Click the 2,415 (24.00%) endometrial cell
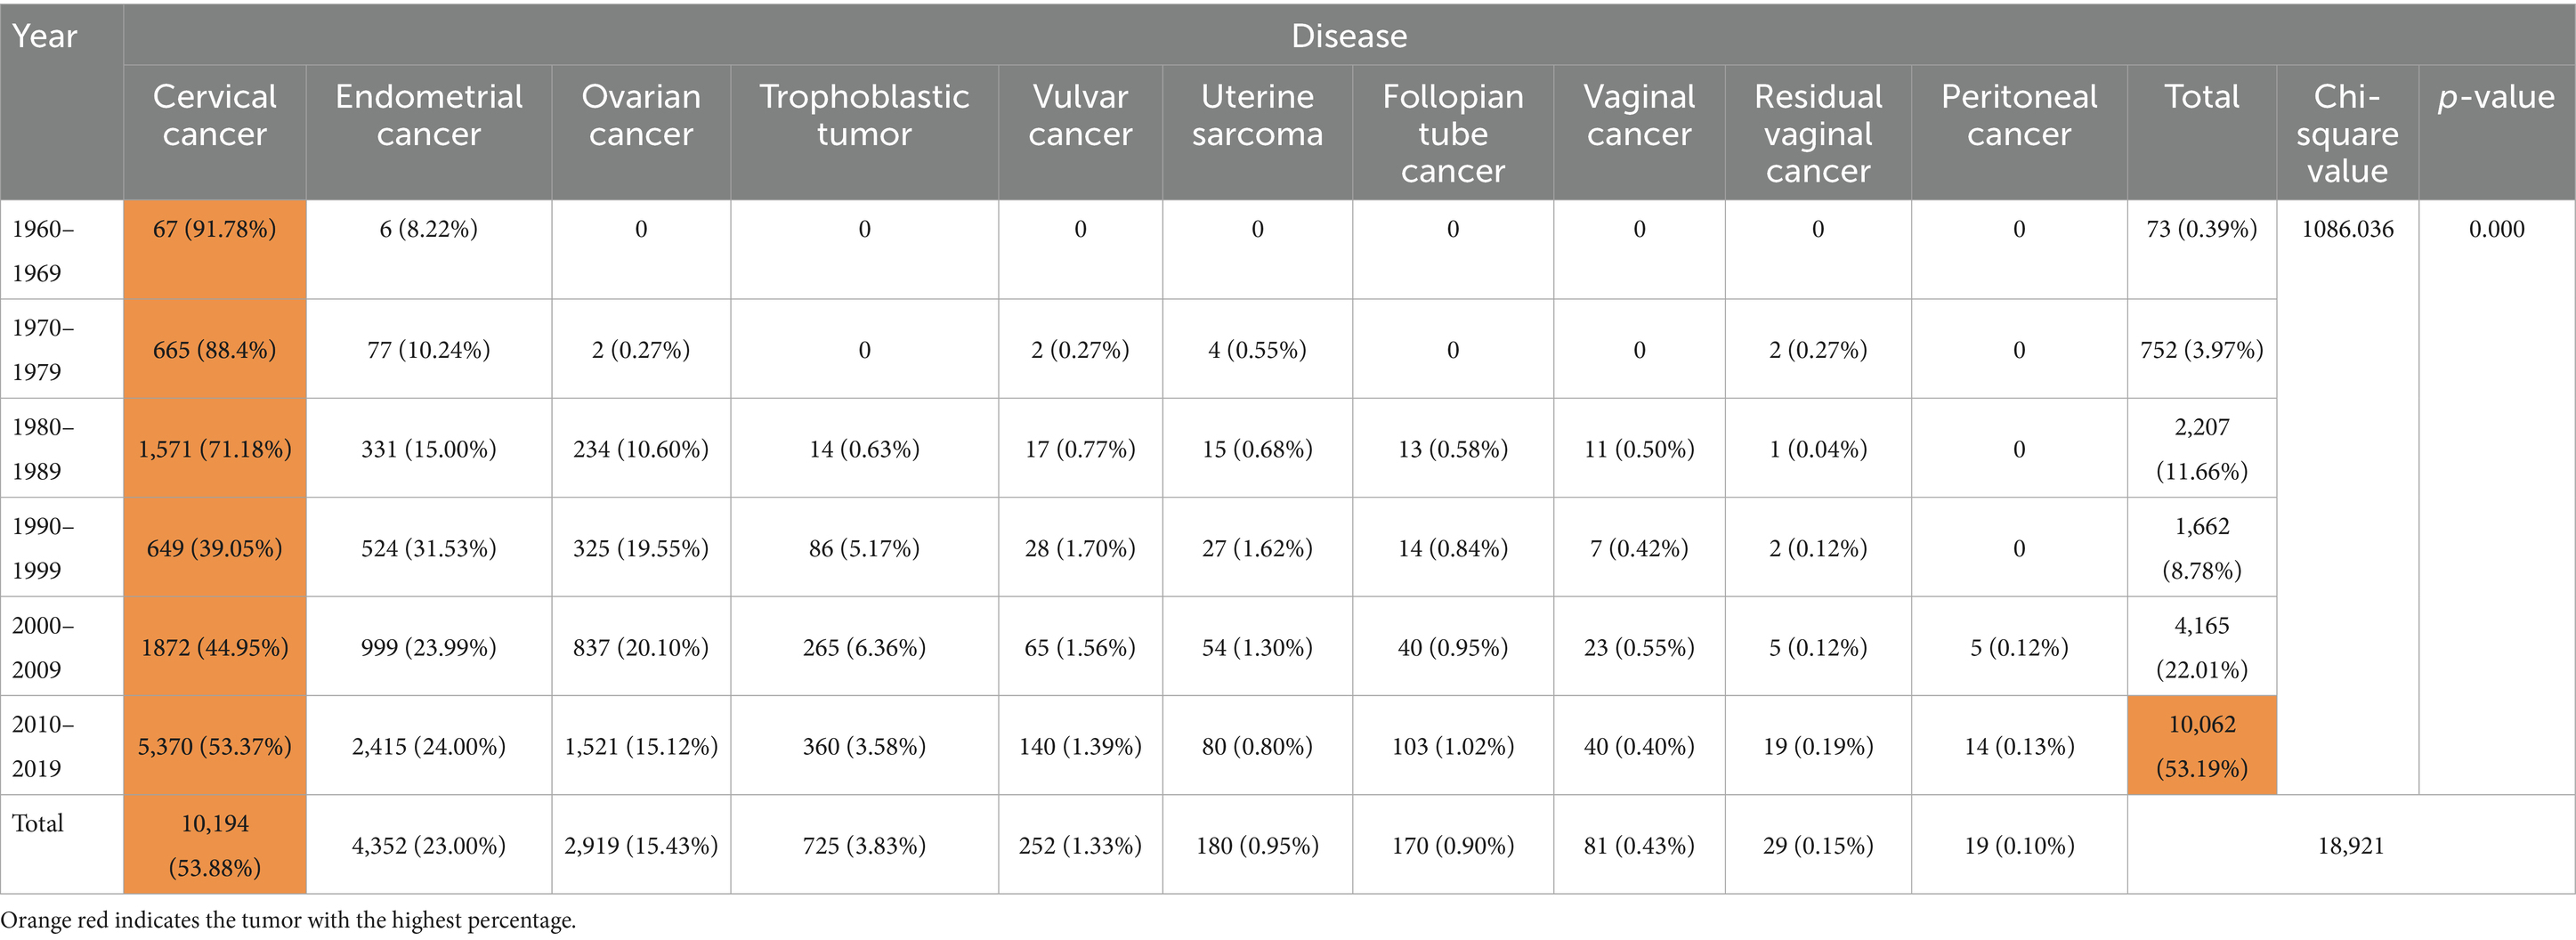 pos(428,746)
